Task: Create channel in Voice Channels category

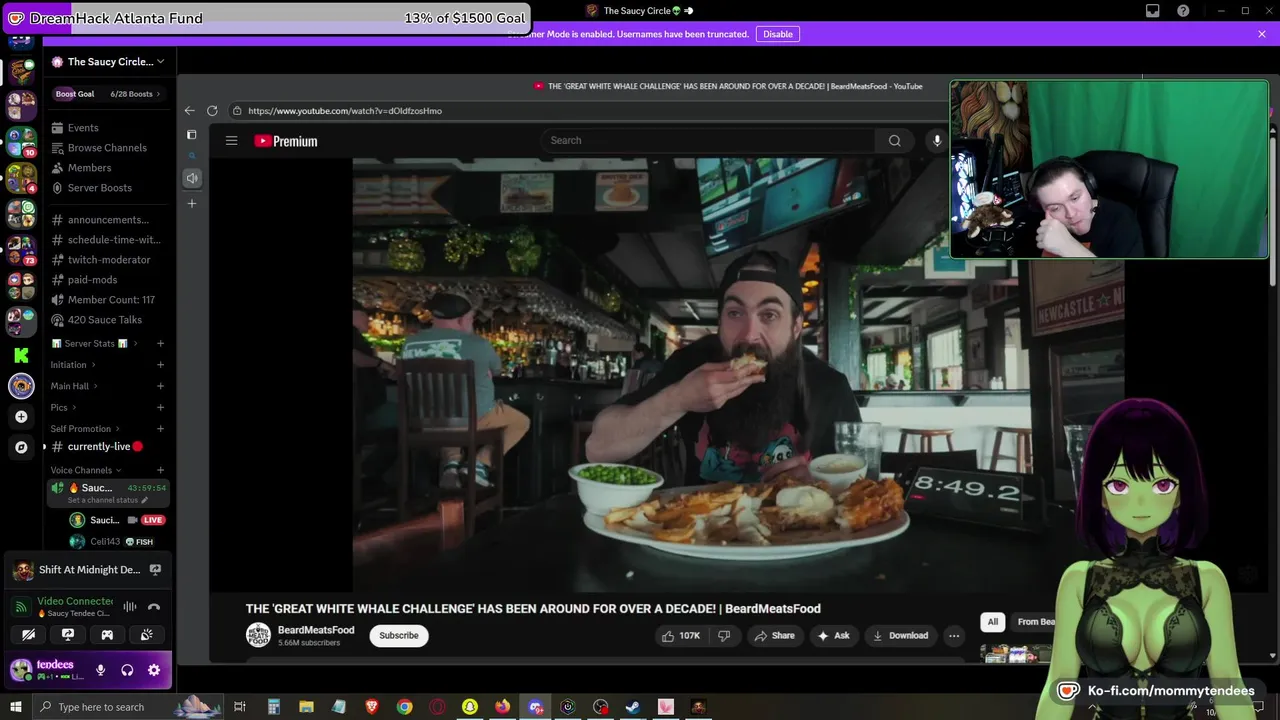Action: (x=160, y=470)
